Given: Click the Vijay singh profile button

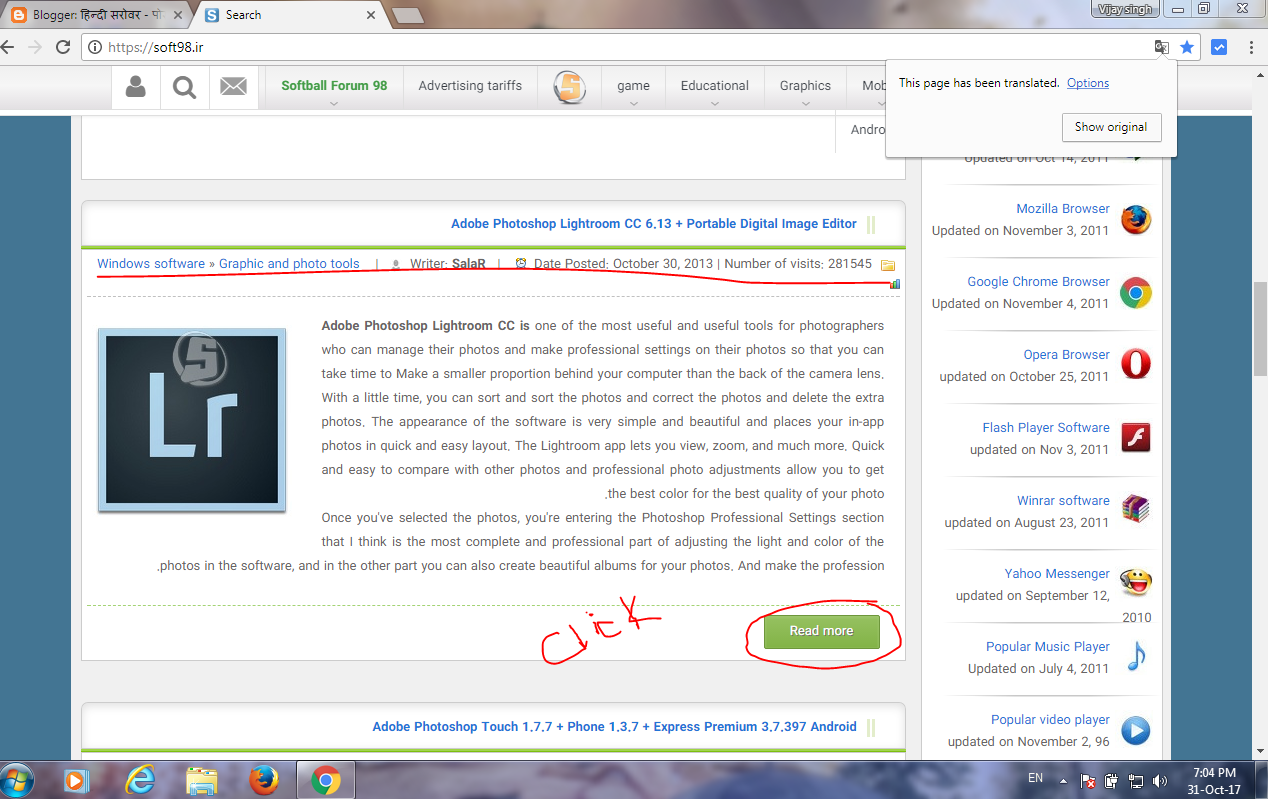Looking at the screenshot, I should [1124, 9].
